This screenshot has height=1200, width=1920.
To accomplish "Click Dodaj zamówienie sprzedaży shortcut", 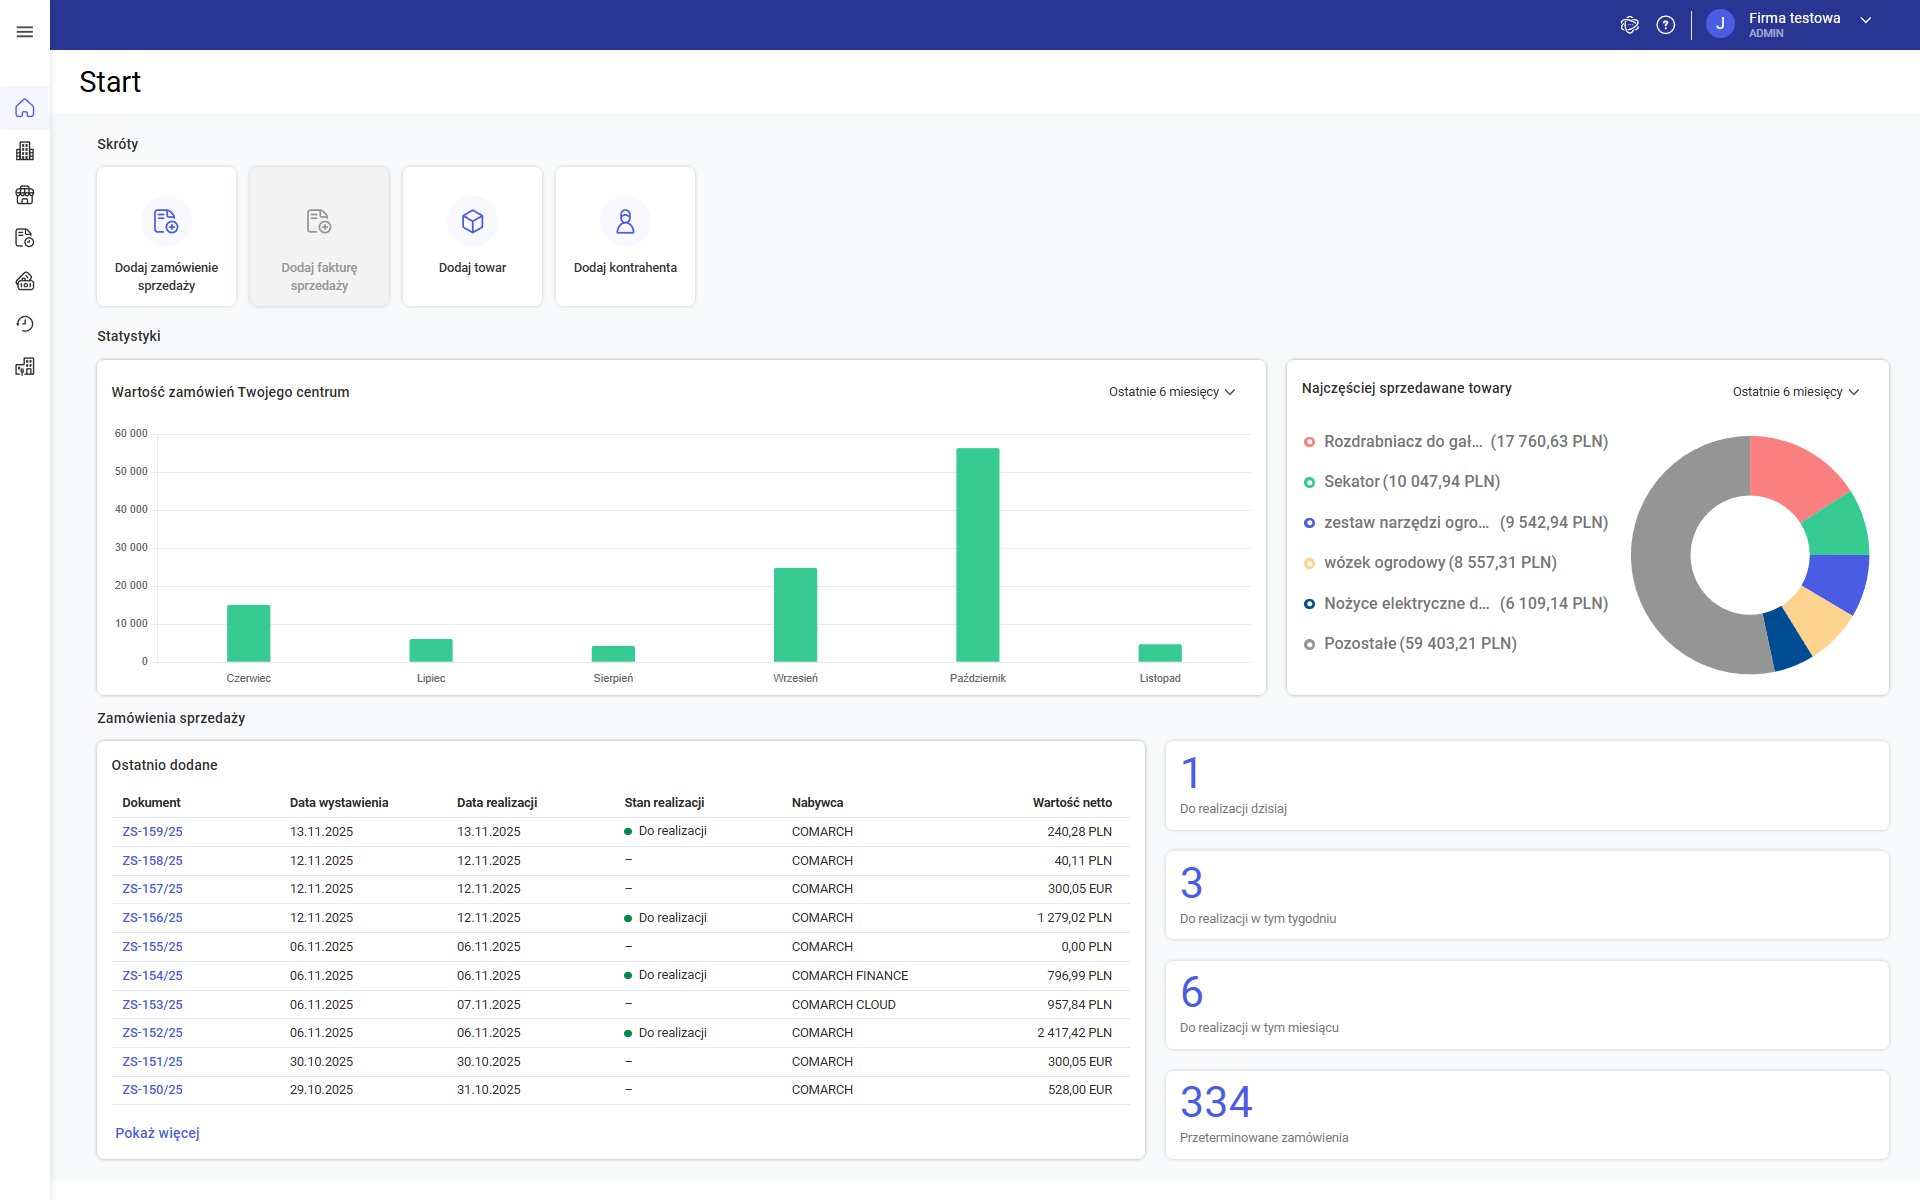I will tap(167, 237).
